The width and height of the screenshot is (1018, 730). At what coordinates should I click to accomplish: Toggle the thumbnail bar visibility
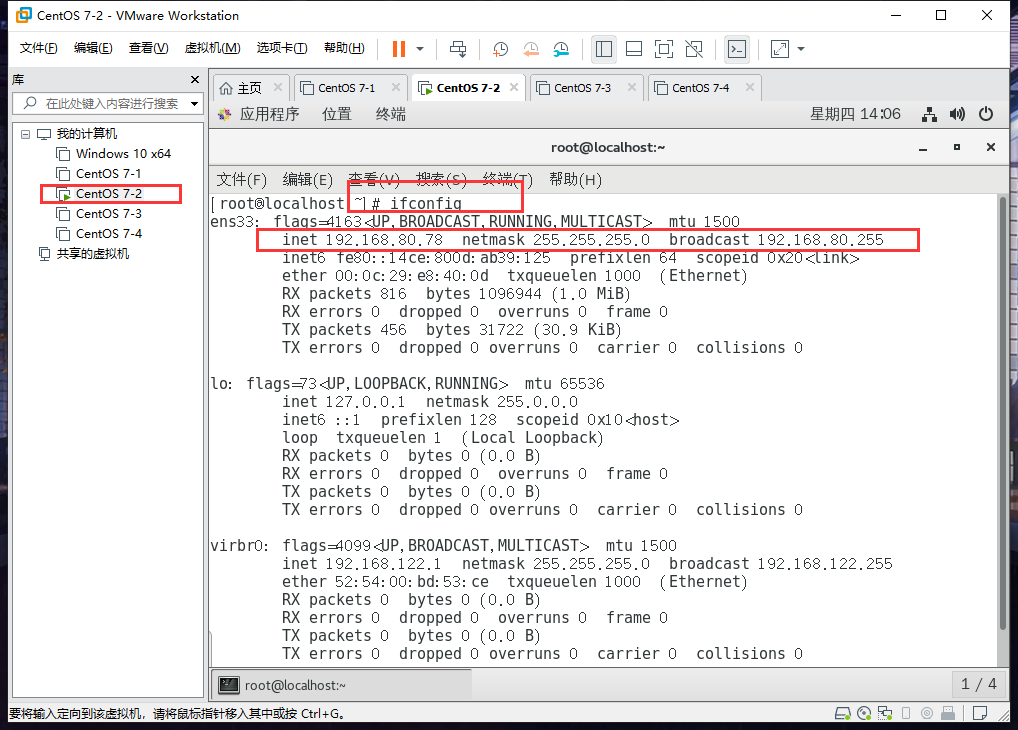point(633,48)
